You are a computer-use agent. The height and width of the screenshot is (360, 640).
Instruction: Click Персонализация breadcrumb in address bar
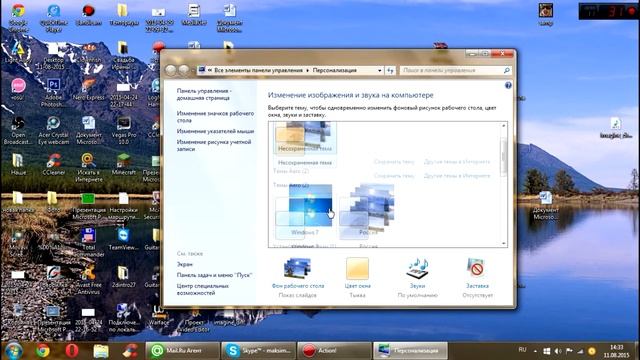tap(335, 71)
